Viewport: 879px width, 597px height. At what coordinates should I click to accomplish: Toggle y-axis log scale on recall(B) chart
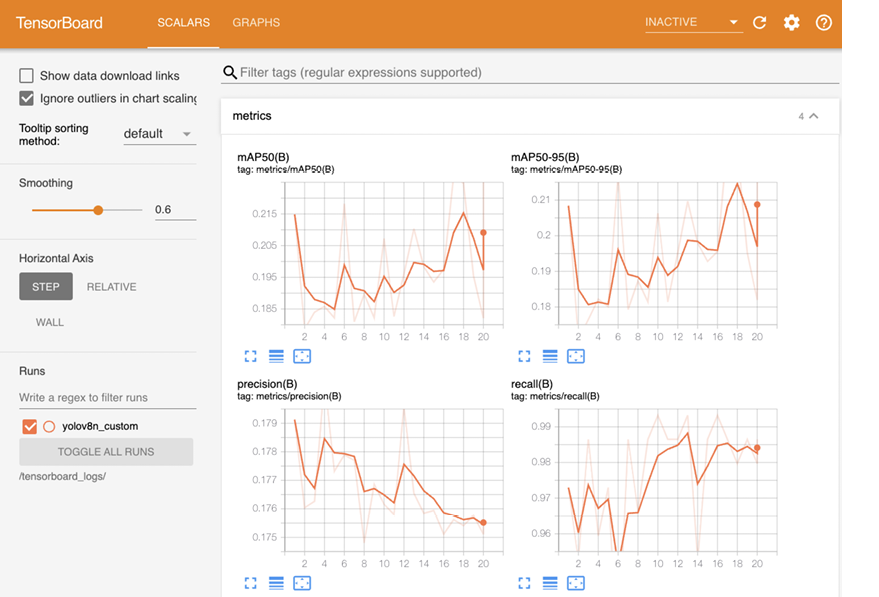[x=550, y=583]
